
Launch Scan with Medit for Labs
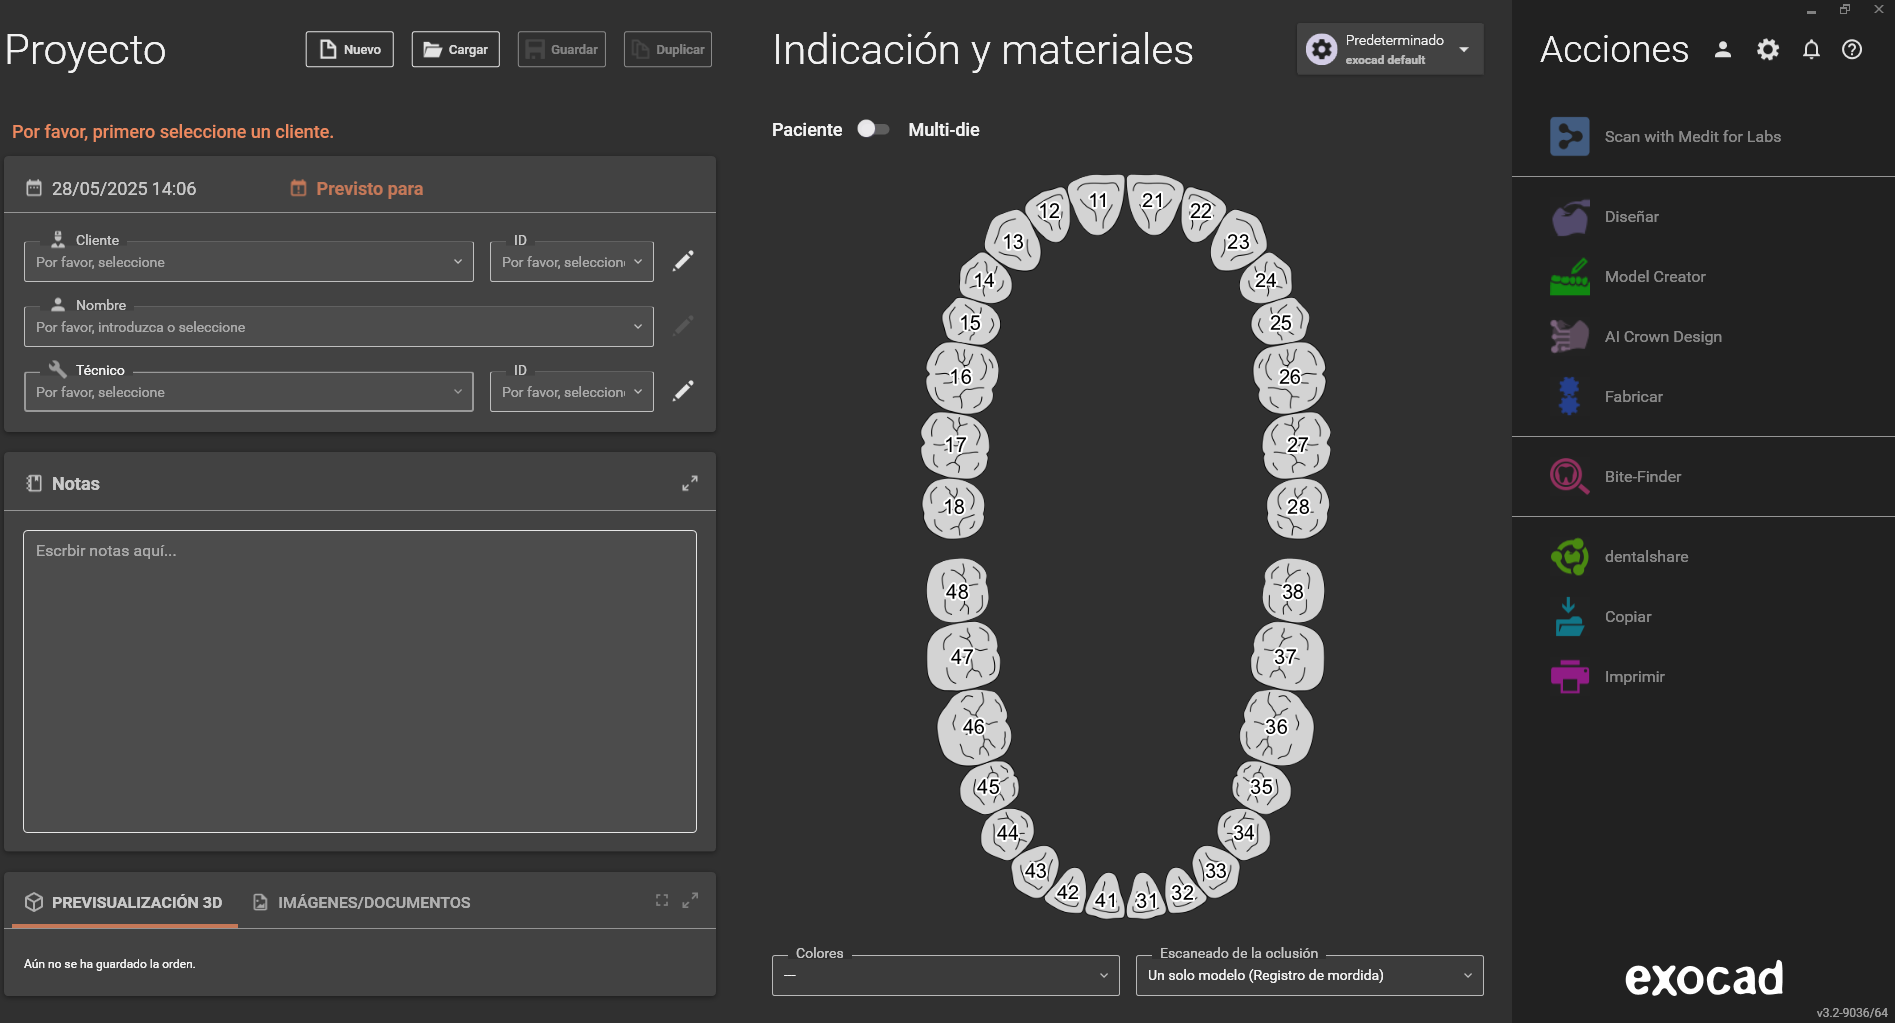point(1692,136)
